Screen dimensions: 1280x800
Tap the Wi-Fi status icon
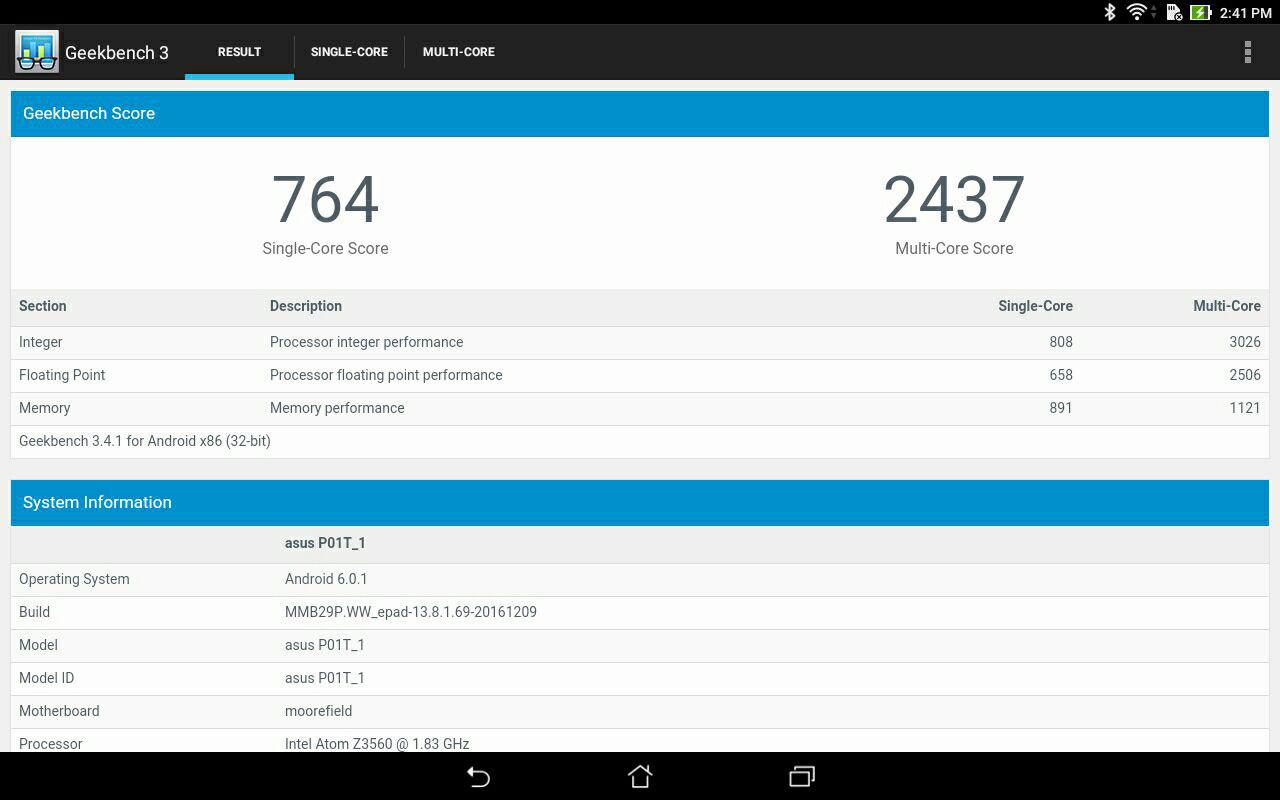[1137, 12]
